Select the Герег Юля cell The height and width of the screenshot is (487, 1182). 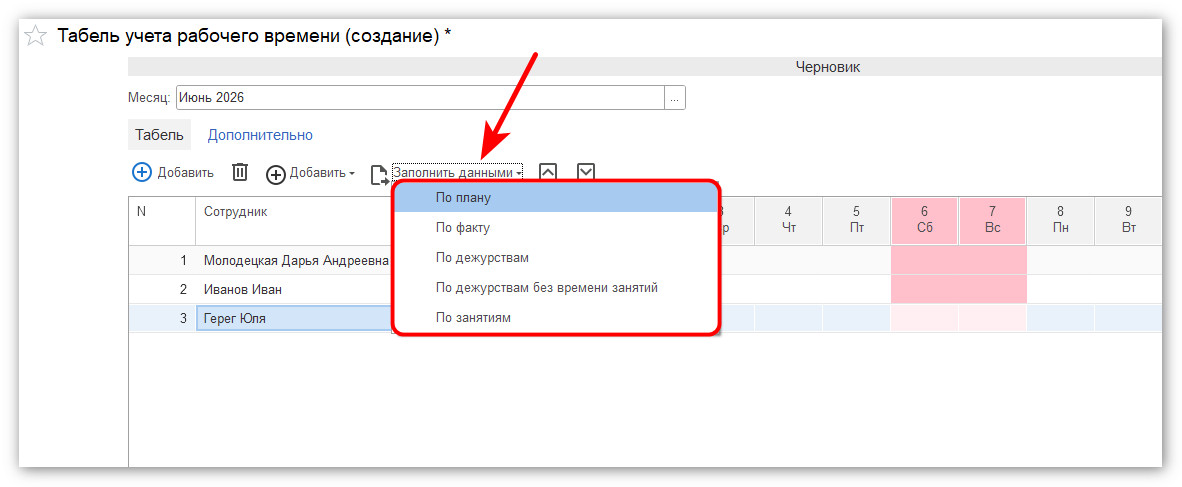tap(294, 318)
